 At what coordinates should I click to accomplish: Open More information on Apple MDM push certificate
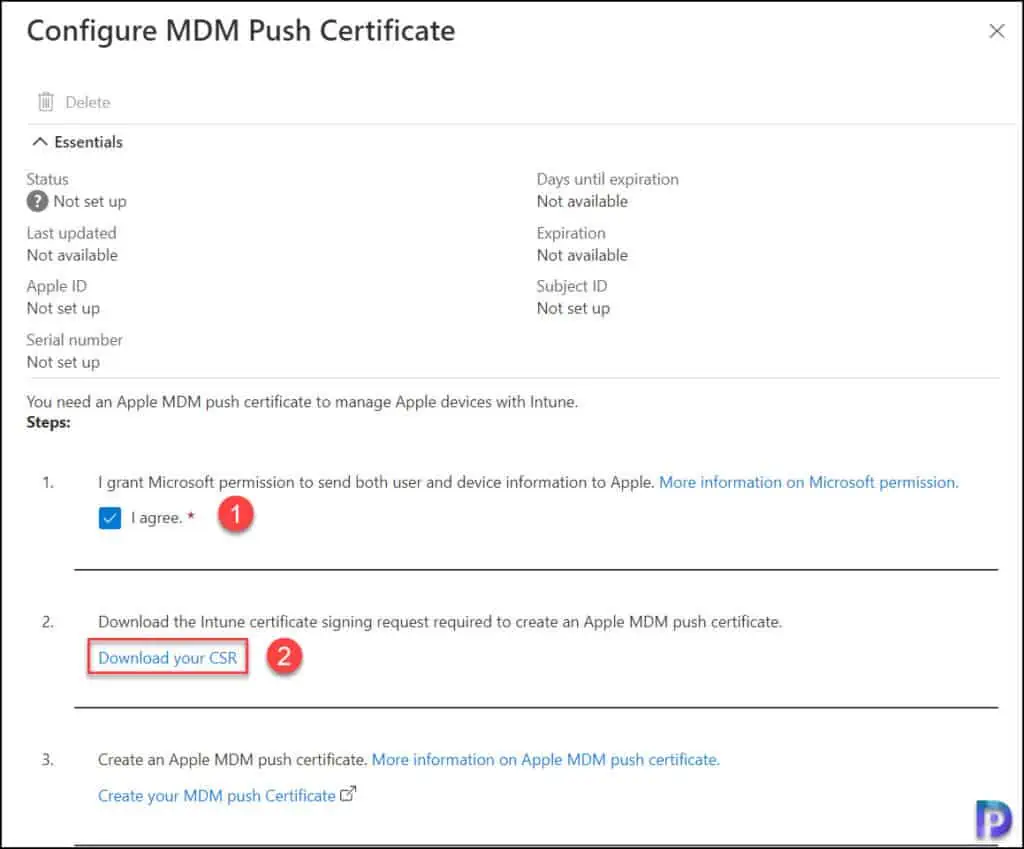(545, 760)
